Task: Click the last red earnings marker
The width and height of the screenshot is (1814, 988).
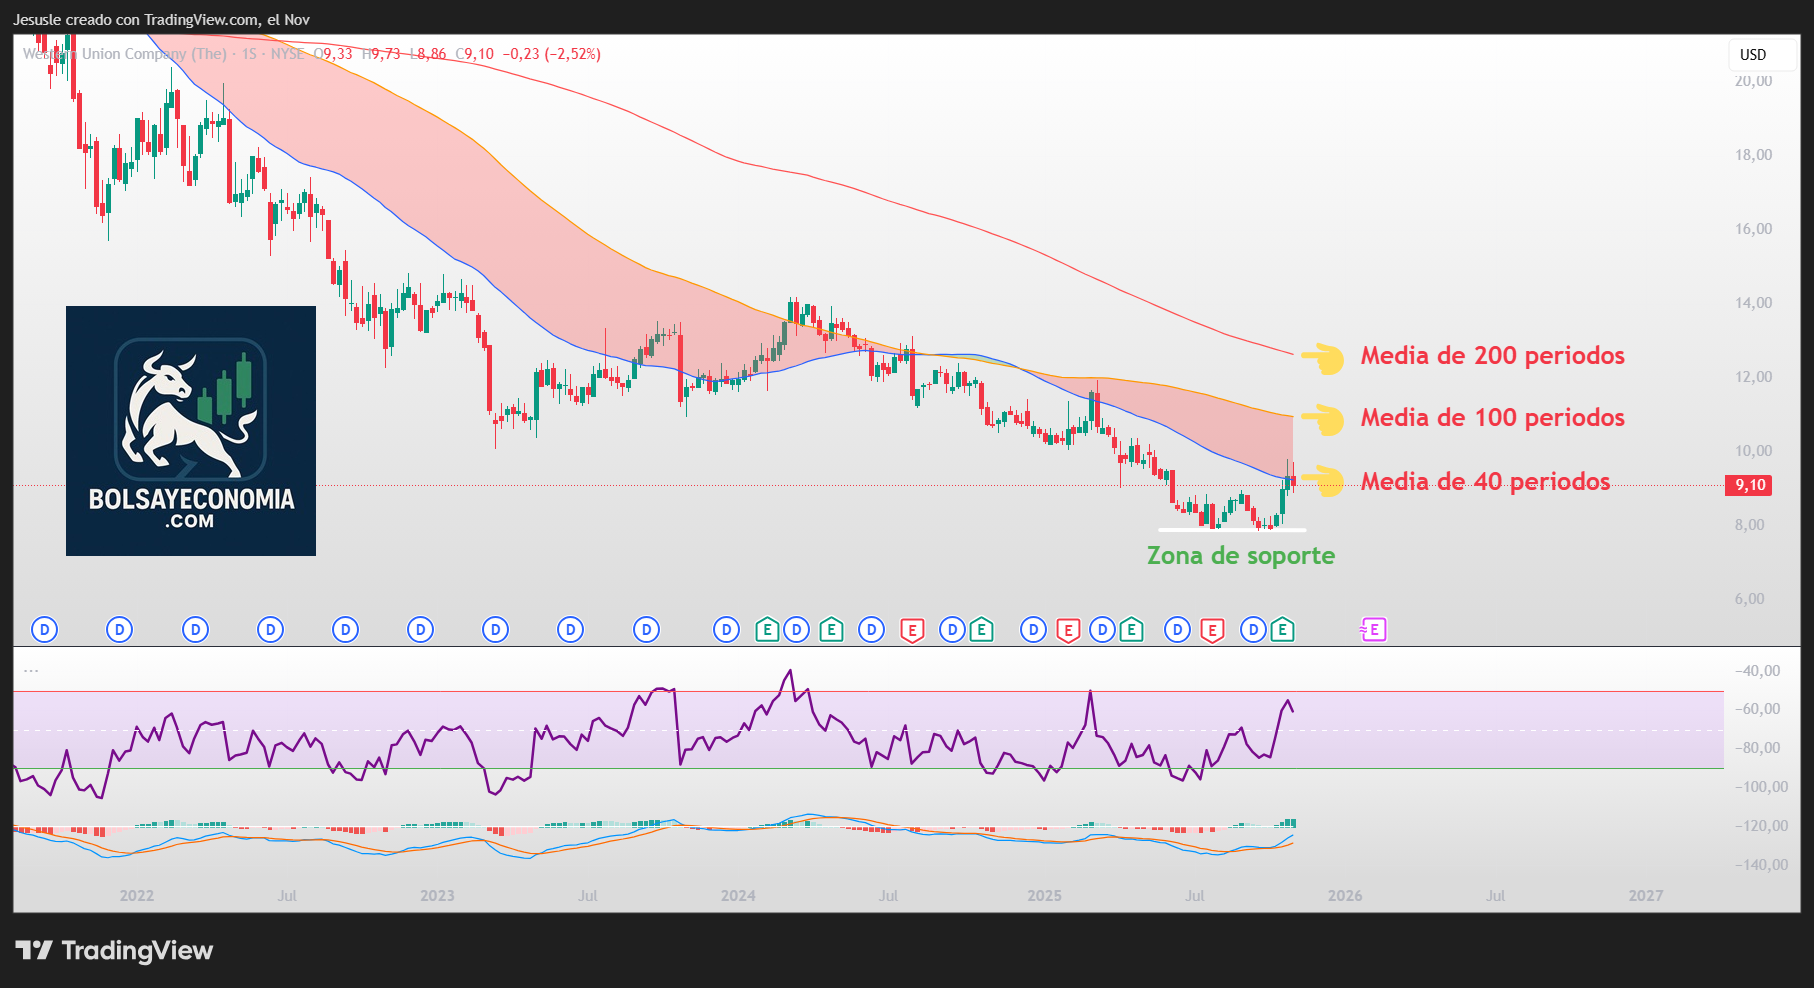Action: pos(1212,630)
